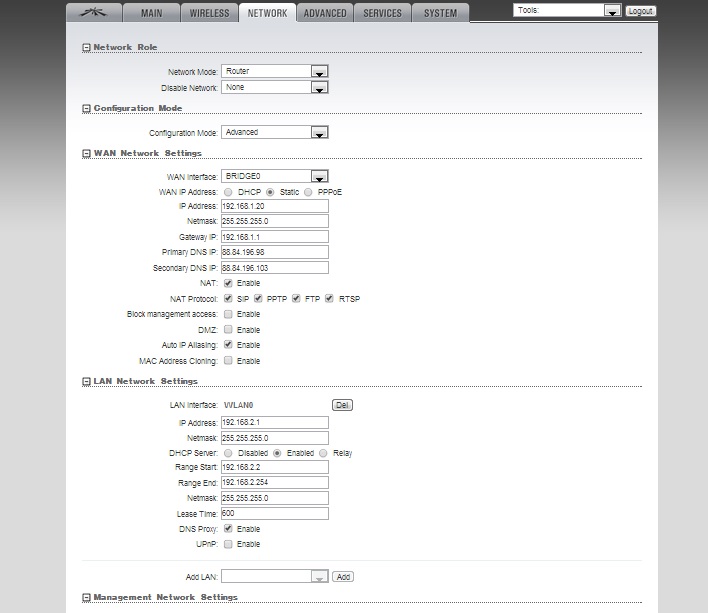Switch to the MAIN tab
The image size is (708, 613).
click(151, 13)
